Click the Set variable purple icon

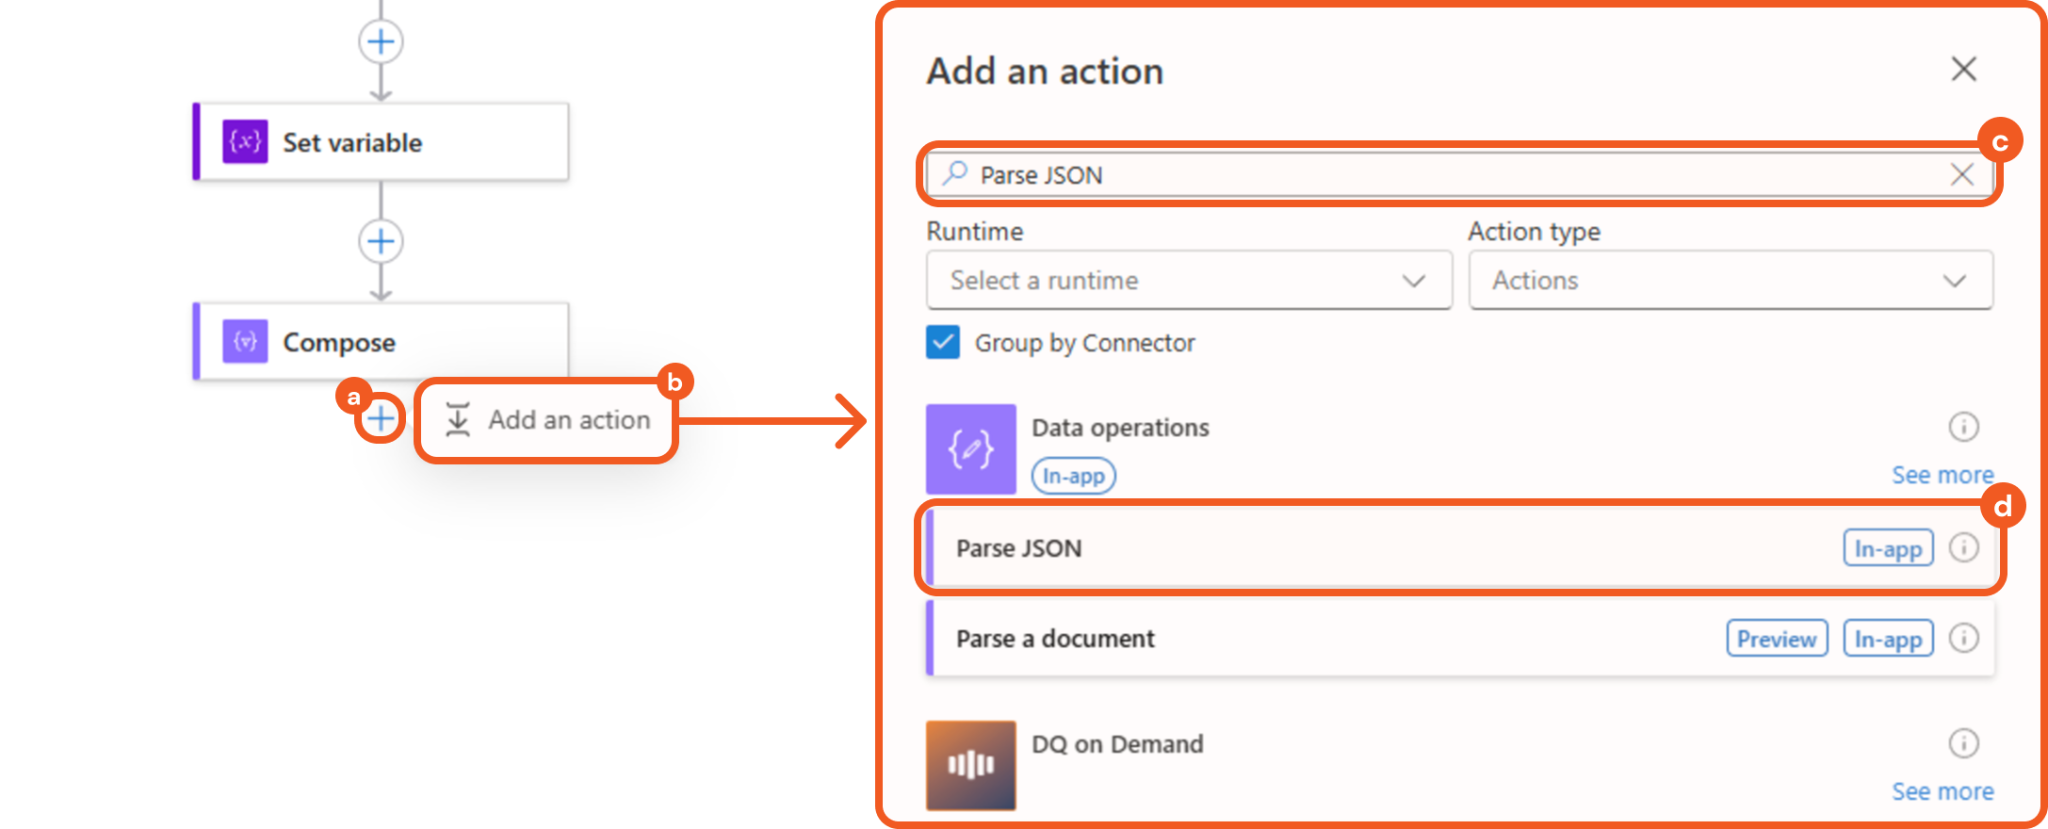[x=245, y=141]
